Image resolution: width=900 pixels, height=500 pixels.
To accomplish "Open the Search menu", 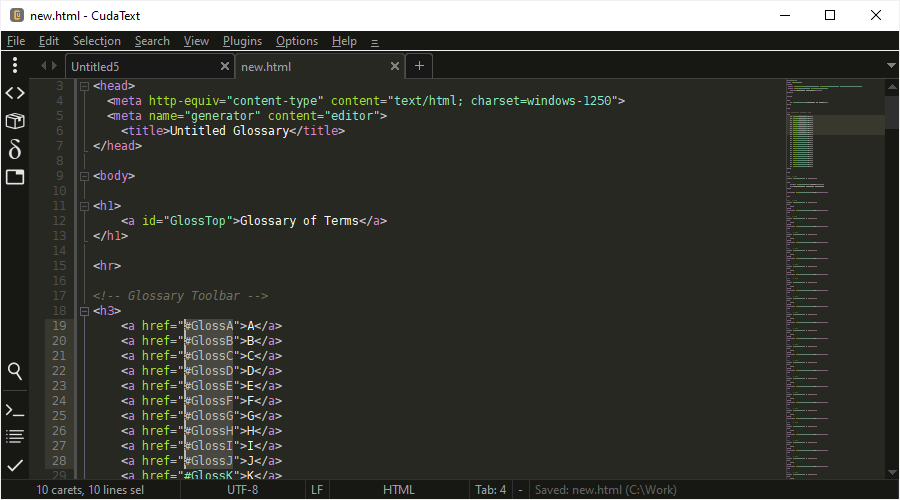I will (152, 41).
